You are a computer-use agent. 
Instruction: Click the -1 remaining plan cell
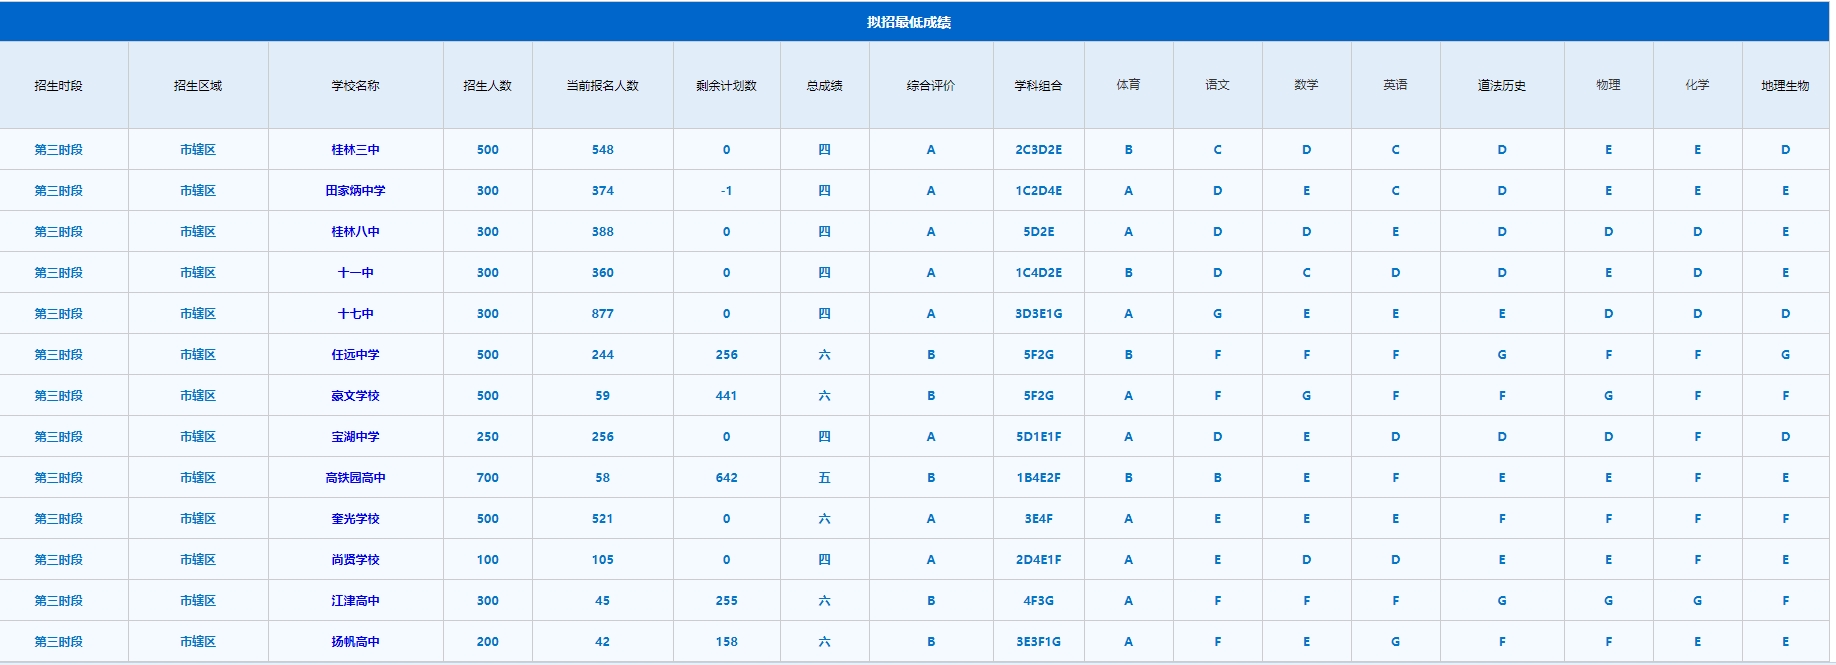click(726, 191)
